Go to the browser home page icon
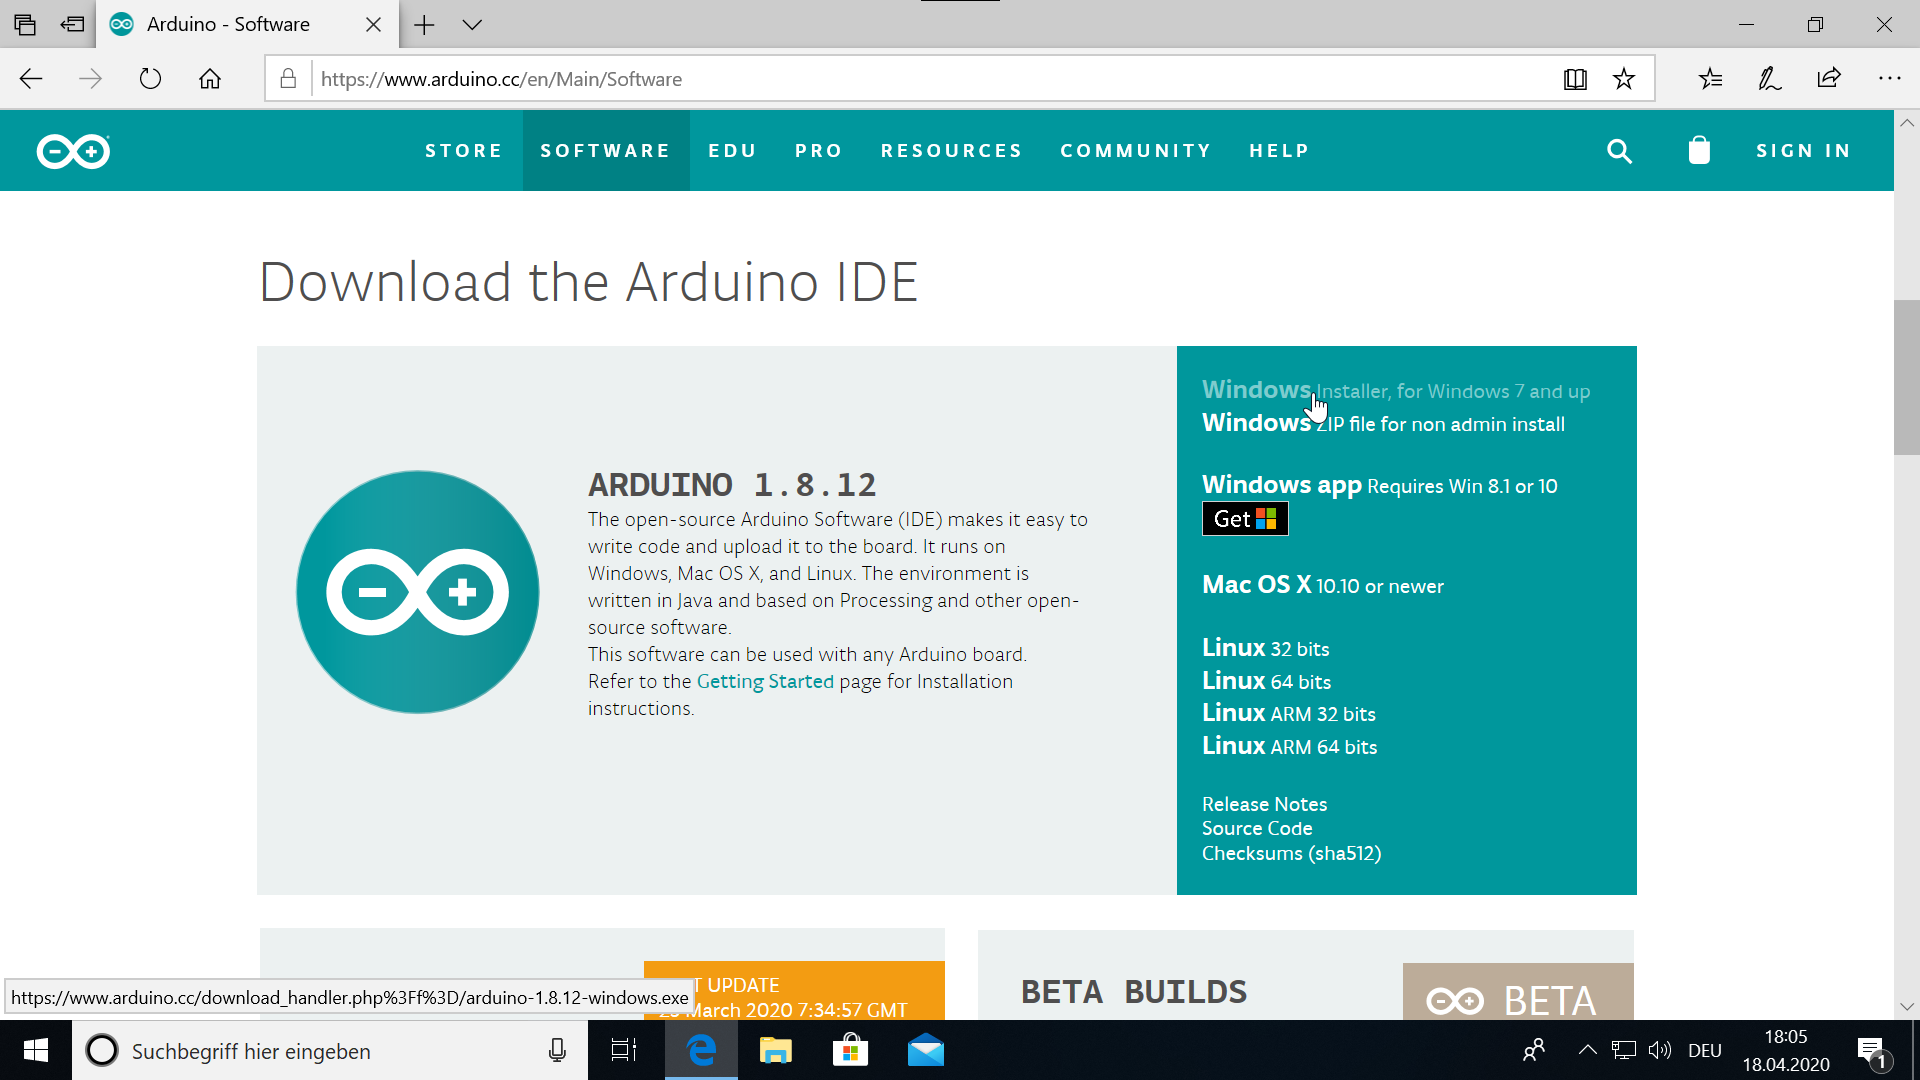This screenshot has height=1080, width=1920. coord(210,79)
